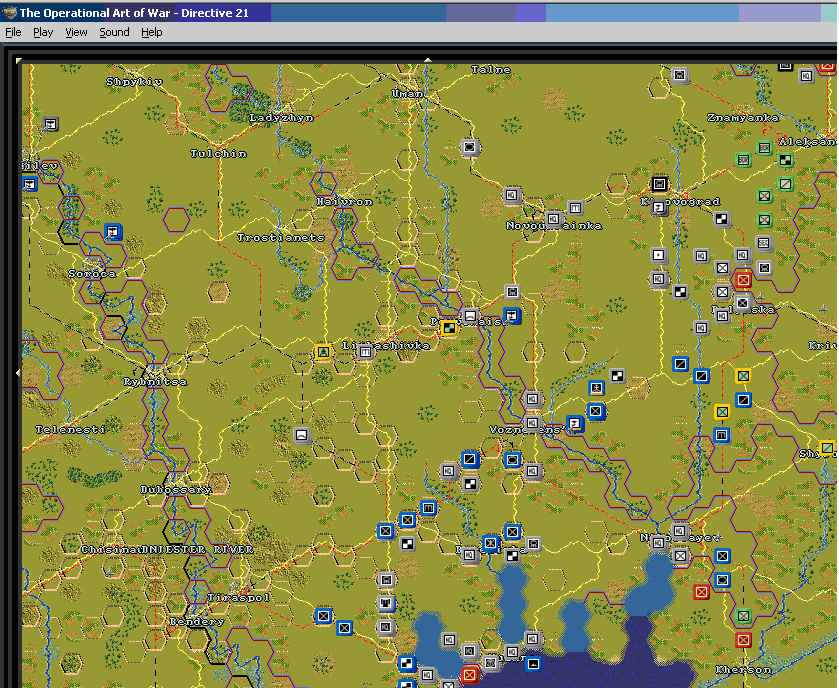
Task: Select the black unit counter above Kirovograd
Action: pyautogui.click(x=659, y=184)
